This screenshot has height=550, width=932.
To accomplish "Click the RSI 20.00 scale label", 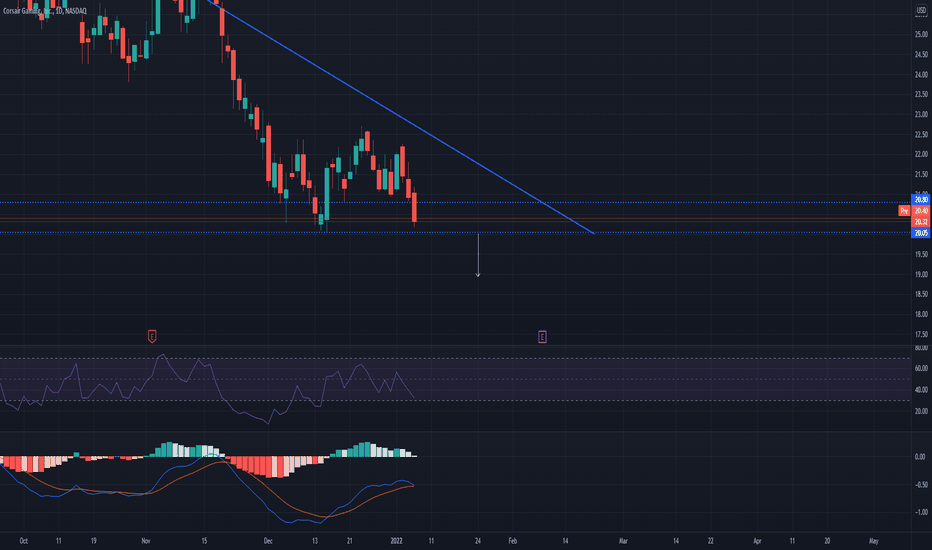I will [x=921, y=411].
